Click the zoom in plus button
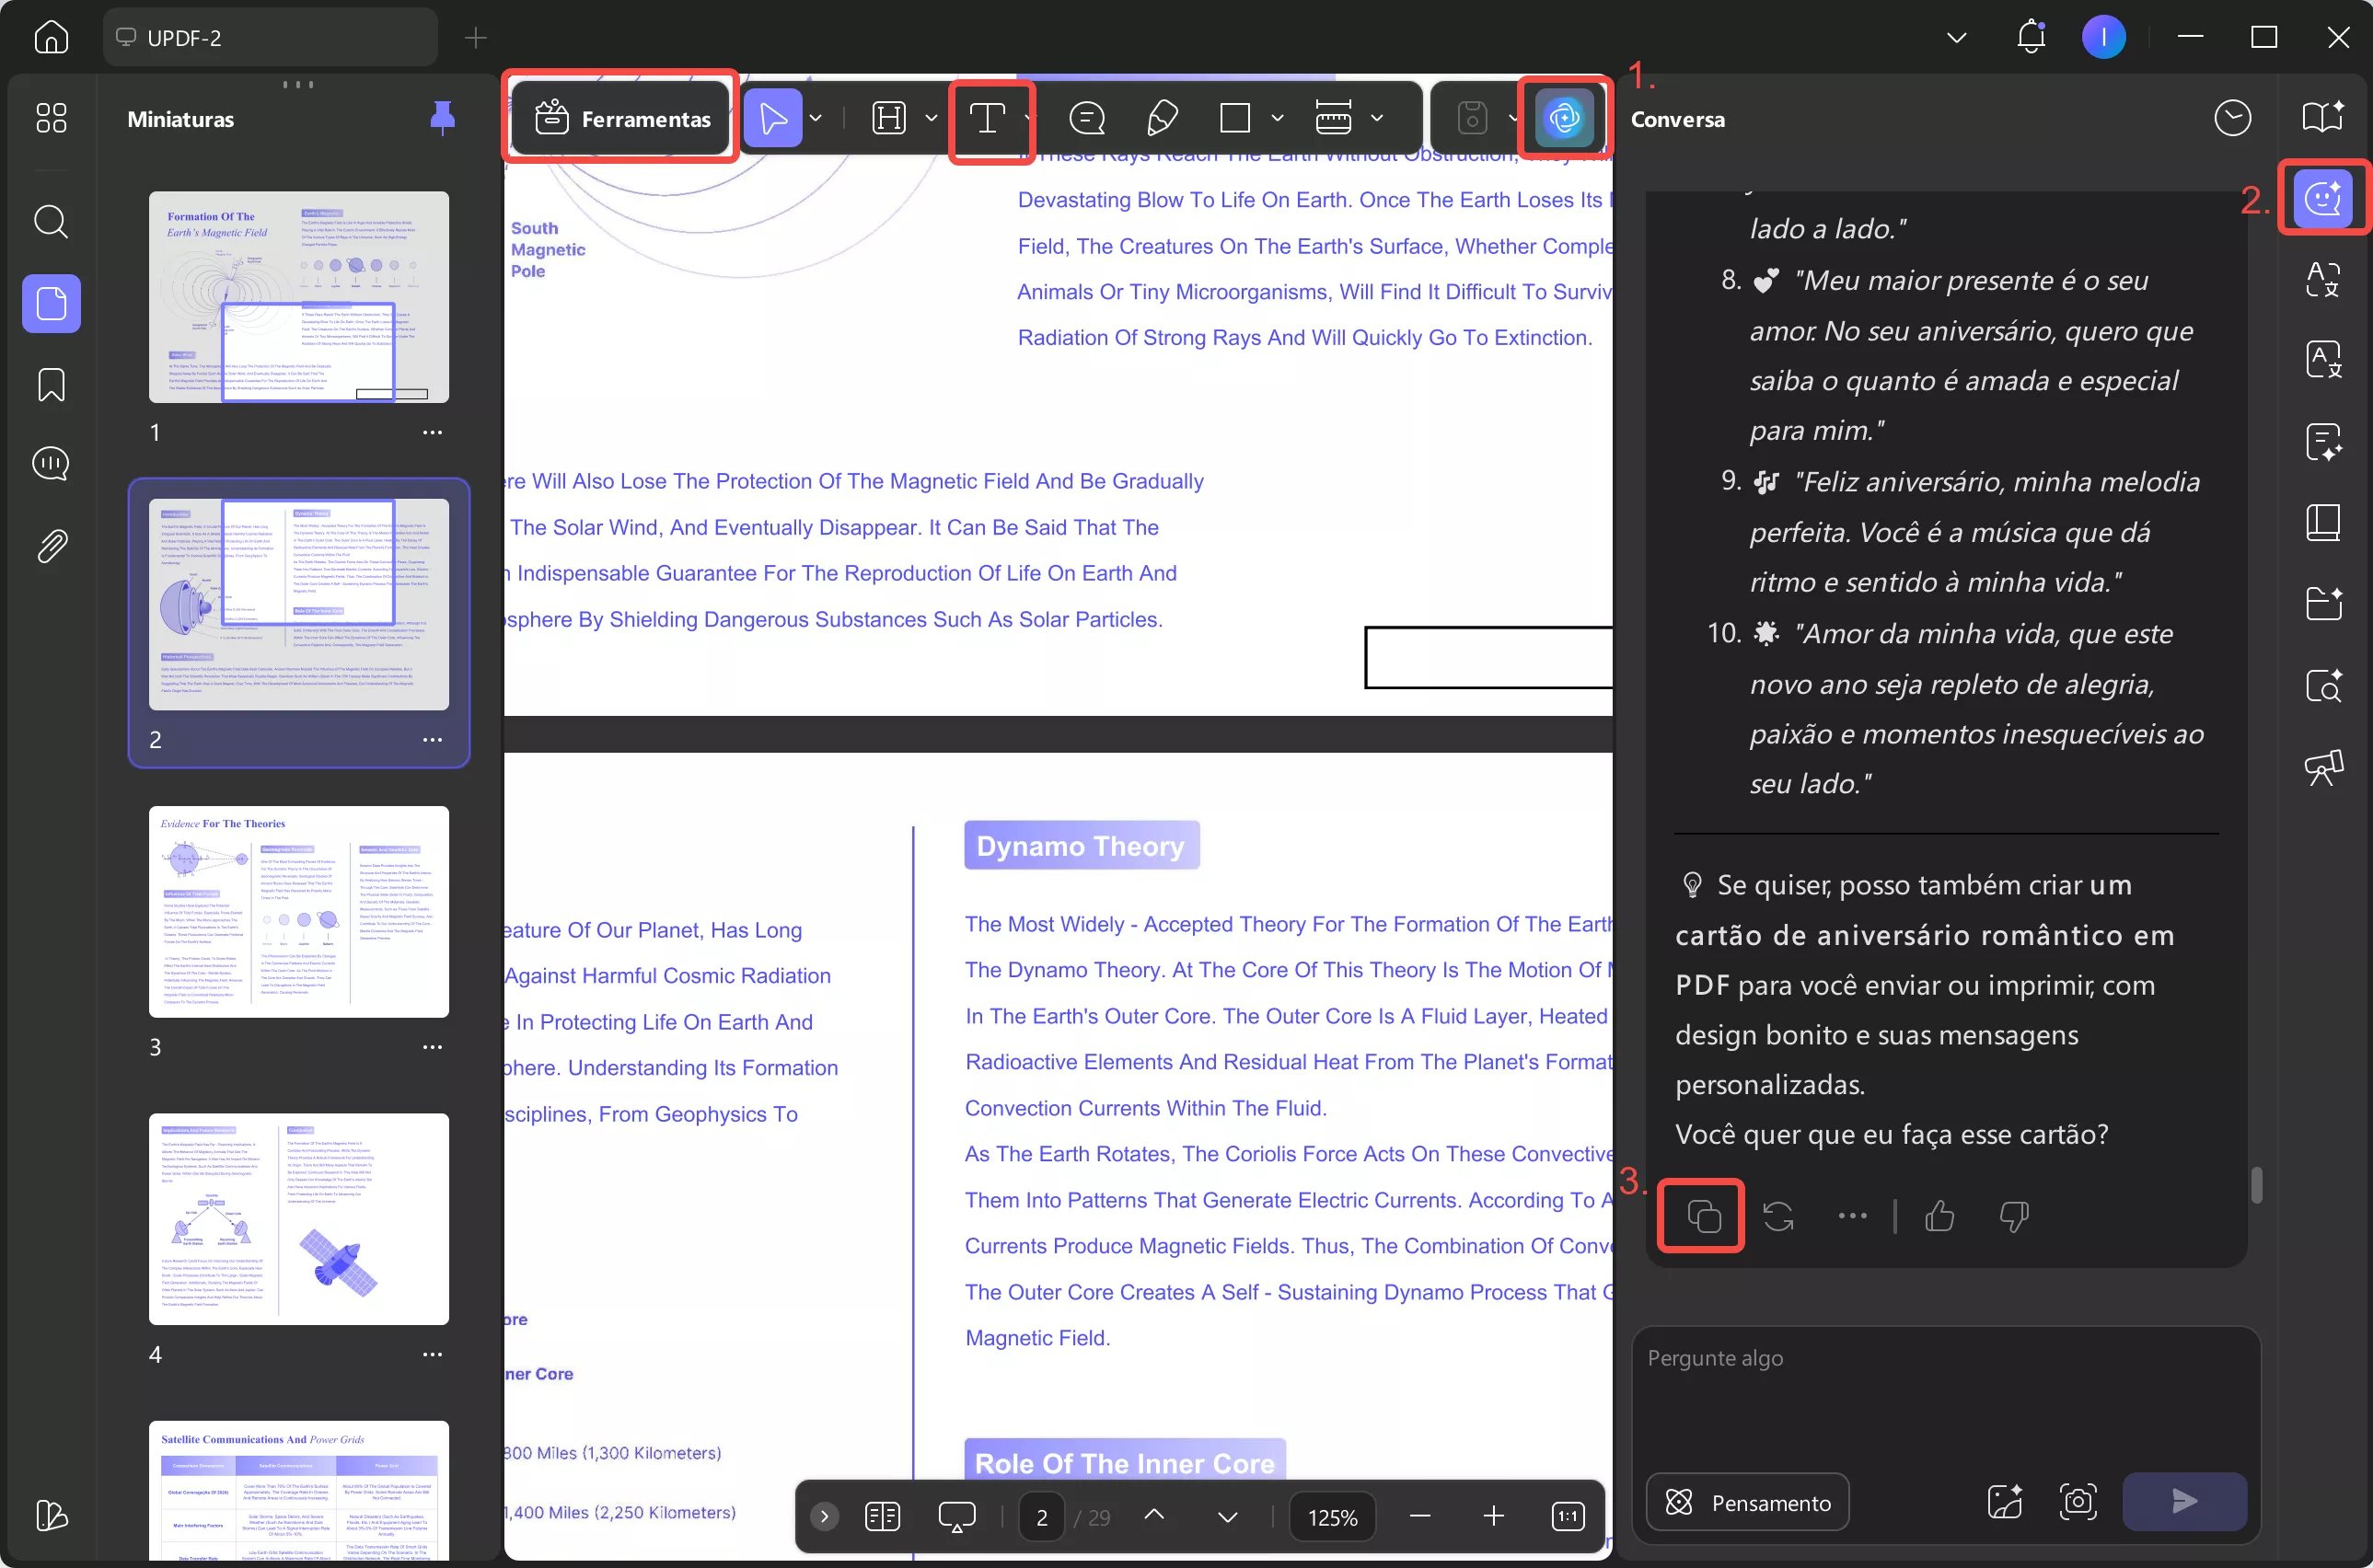This screenshot has width=2373, height=1568. tap(1493, 1516)
